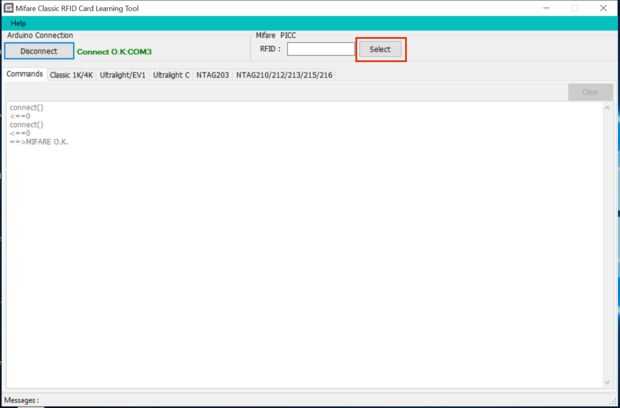Click the scroll-down arrow of the log
This screenshot has height=408, width=620.
click(607, 382)
